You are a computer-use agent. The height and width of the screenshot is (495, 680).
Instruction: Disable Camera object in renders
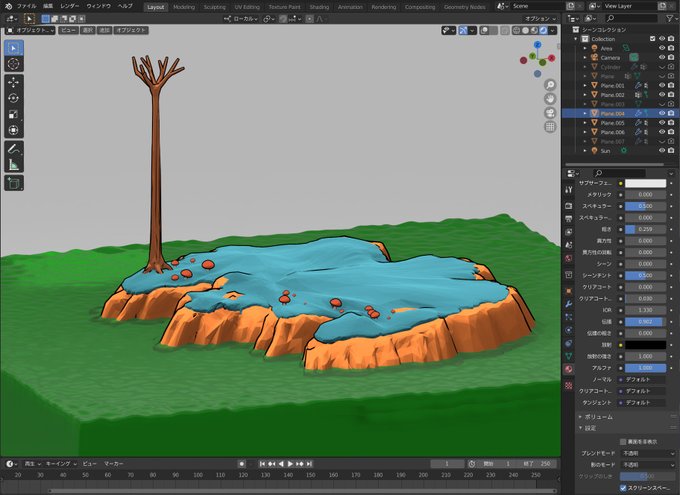pyautogui.click(x=671, y=57)
